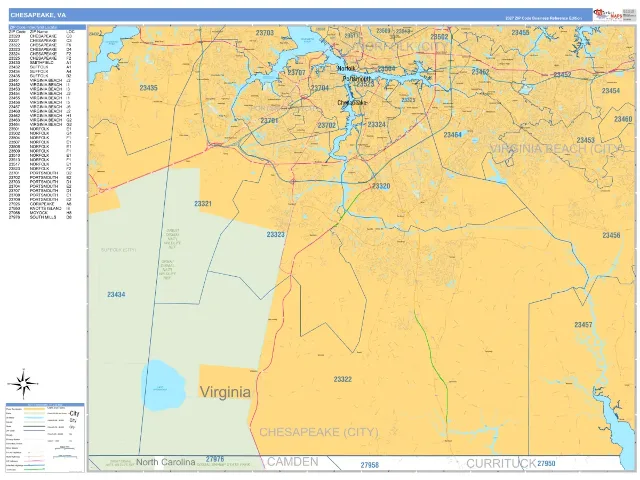Select the 23464 ZIP code label
The height and width of the screenshot is (480, 640).
tap(453, 134)
